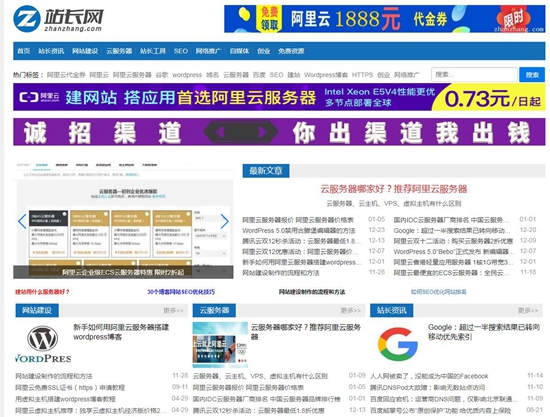The width and height of the screenshot is (550, 417).
Task: Click 更多>> in the 云服务器 section
Action: (350, 310)
